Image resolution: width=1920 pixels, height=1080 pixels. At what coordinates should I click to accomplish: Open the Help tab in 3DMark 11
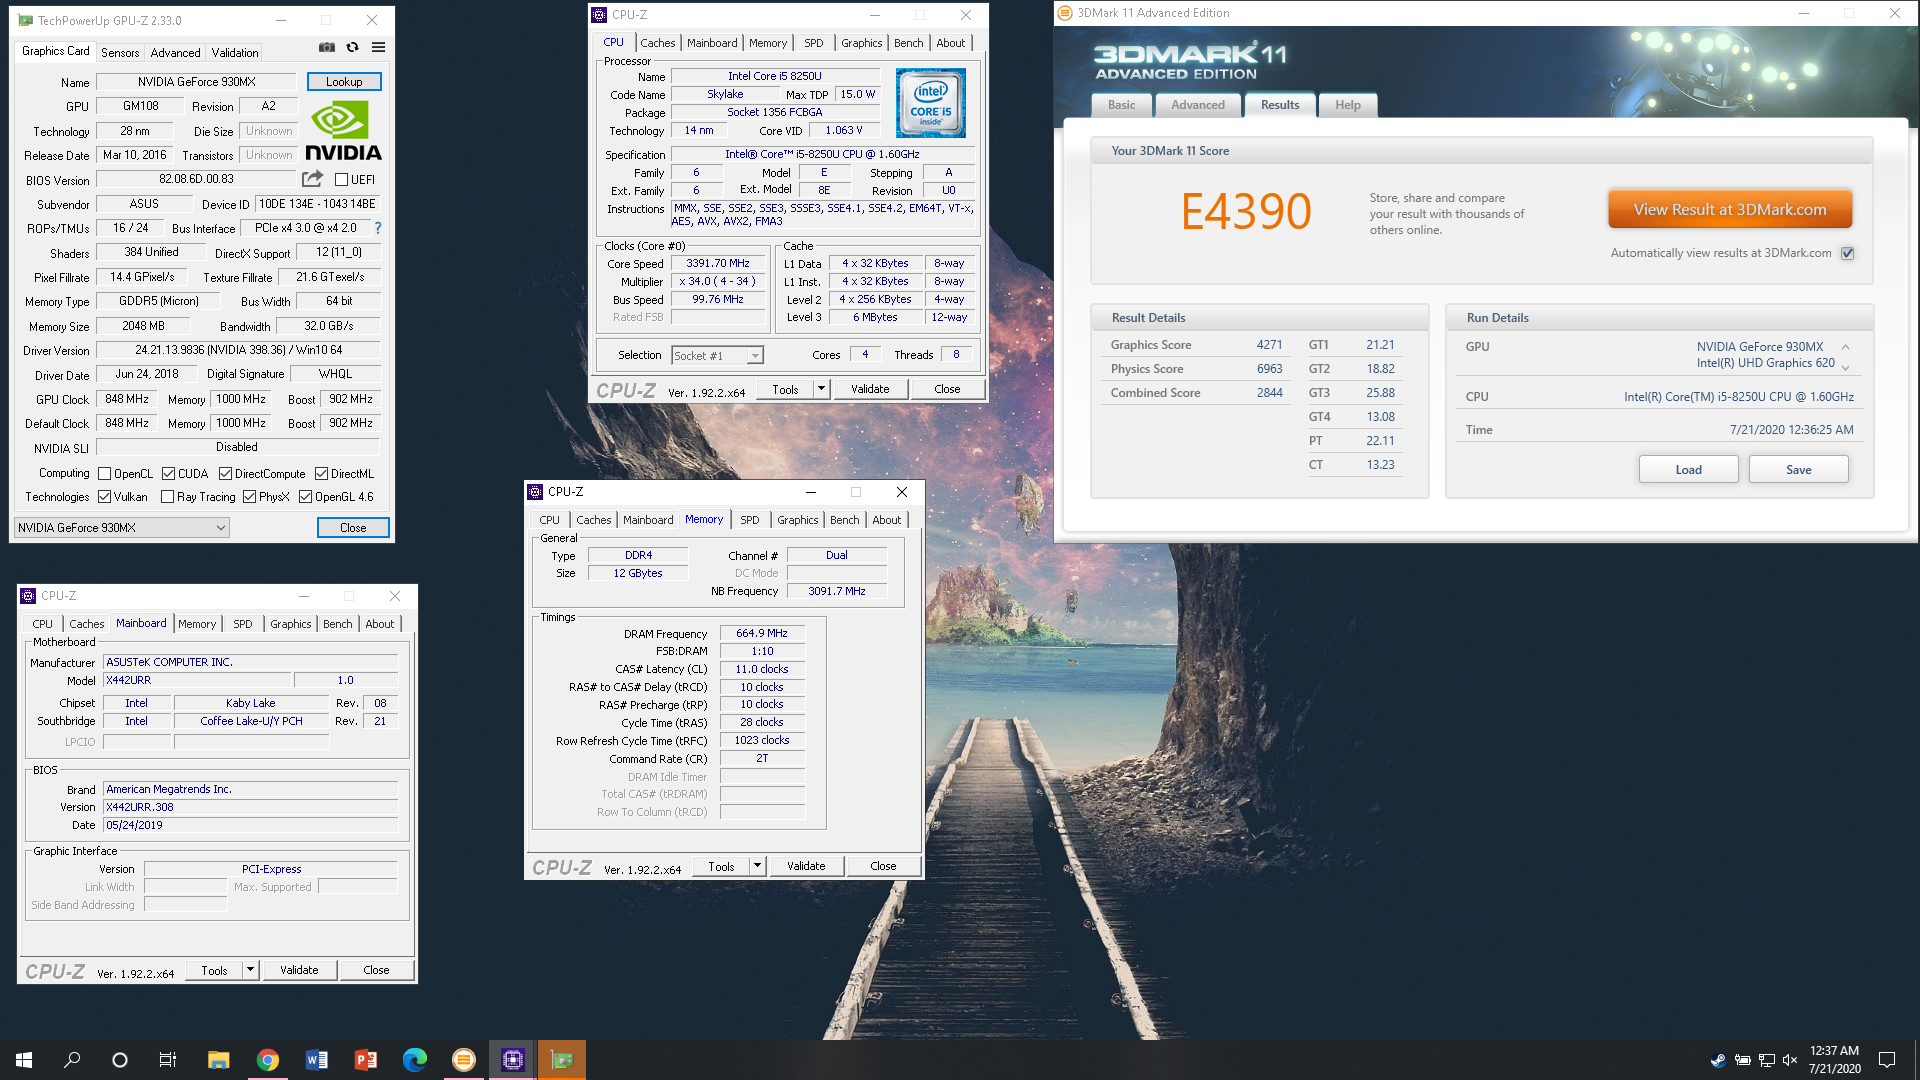pos(1347,105)
